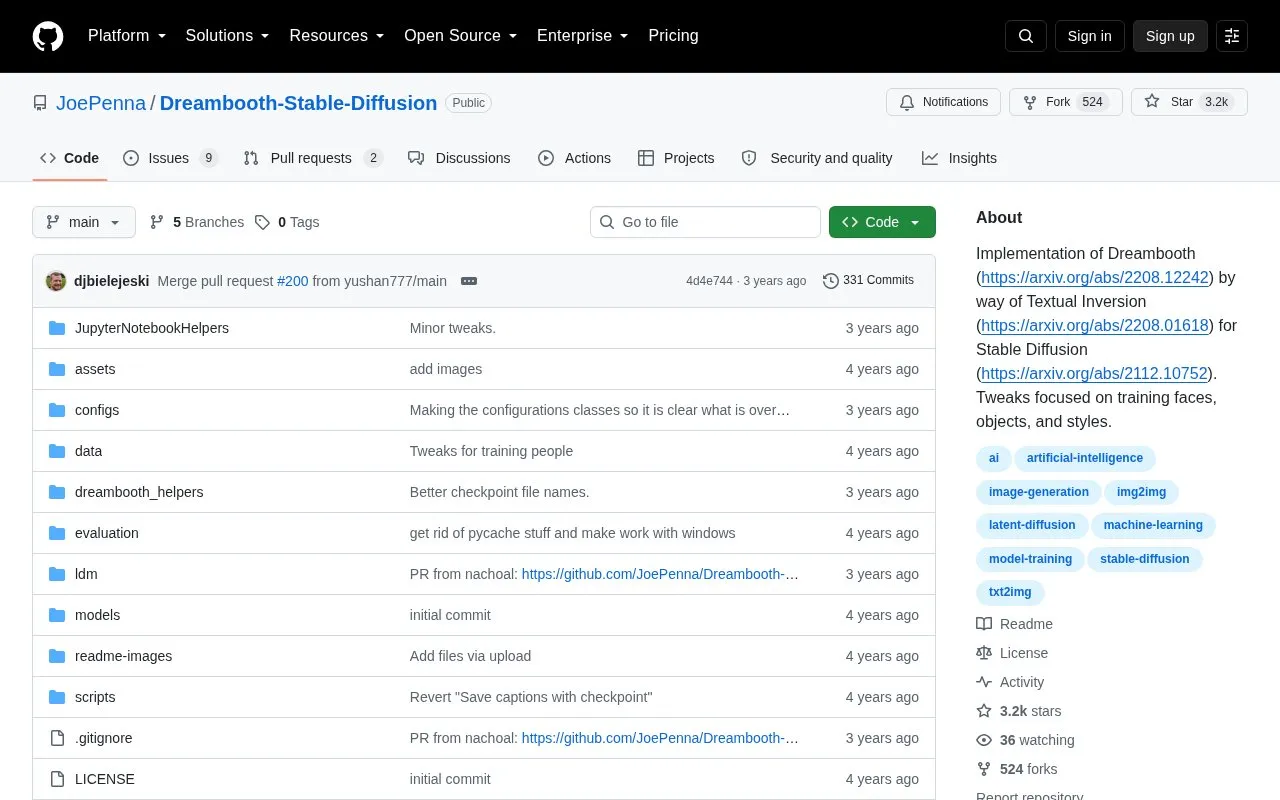The width and height of the screenshot is (1280, 800).
Task: Open the License scale link in About
Action: click(x=1012, y=653)
